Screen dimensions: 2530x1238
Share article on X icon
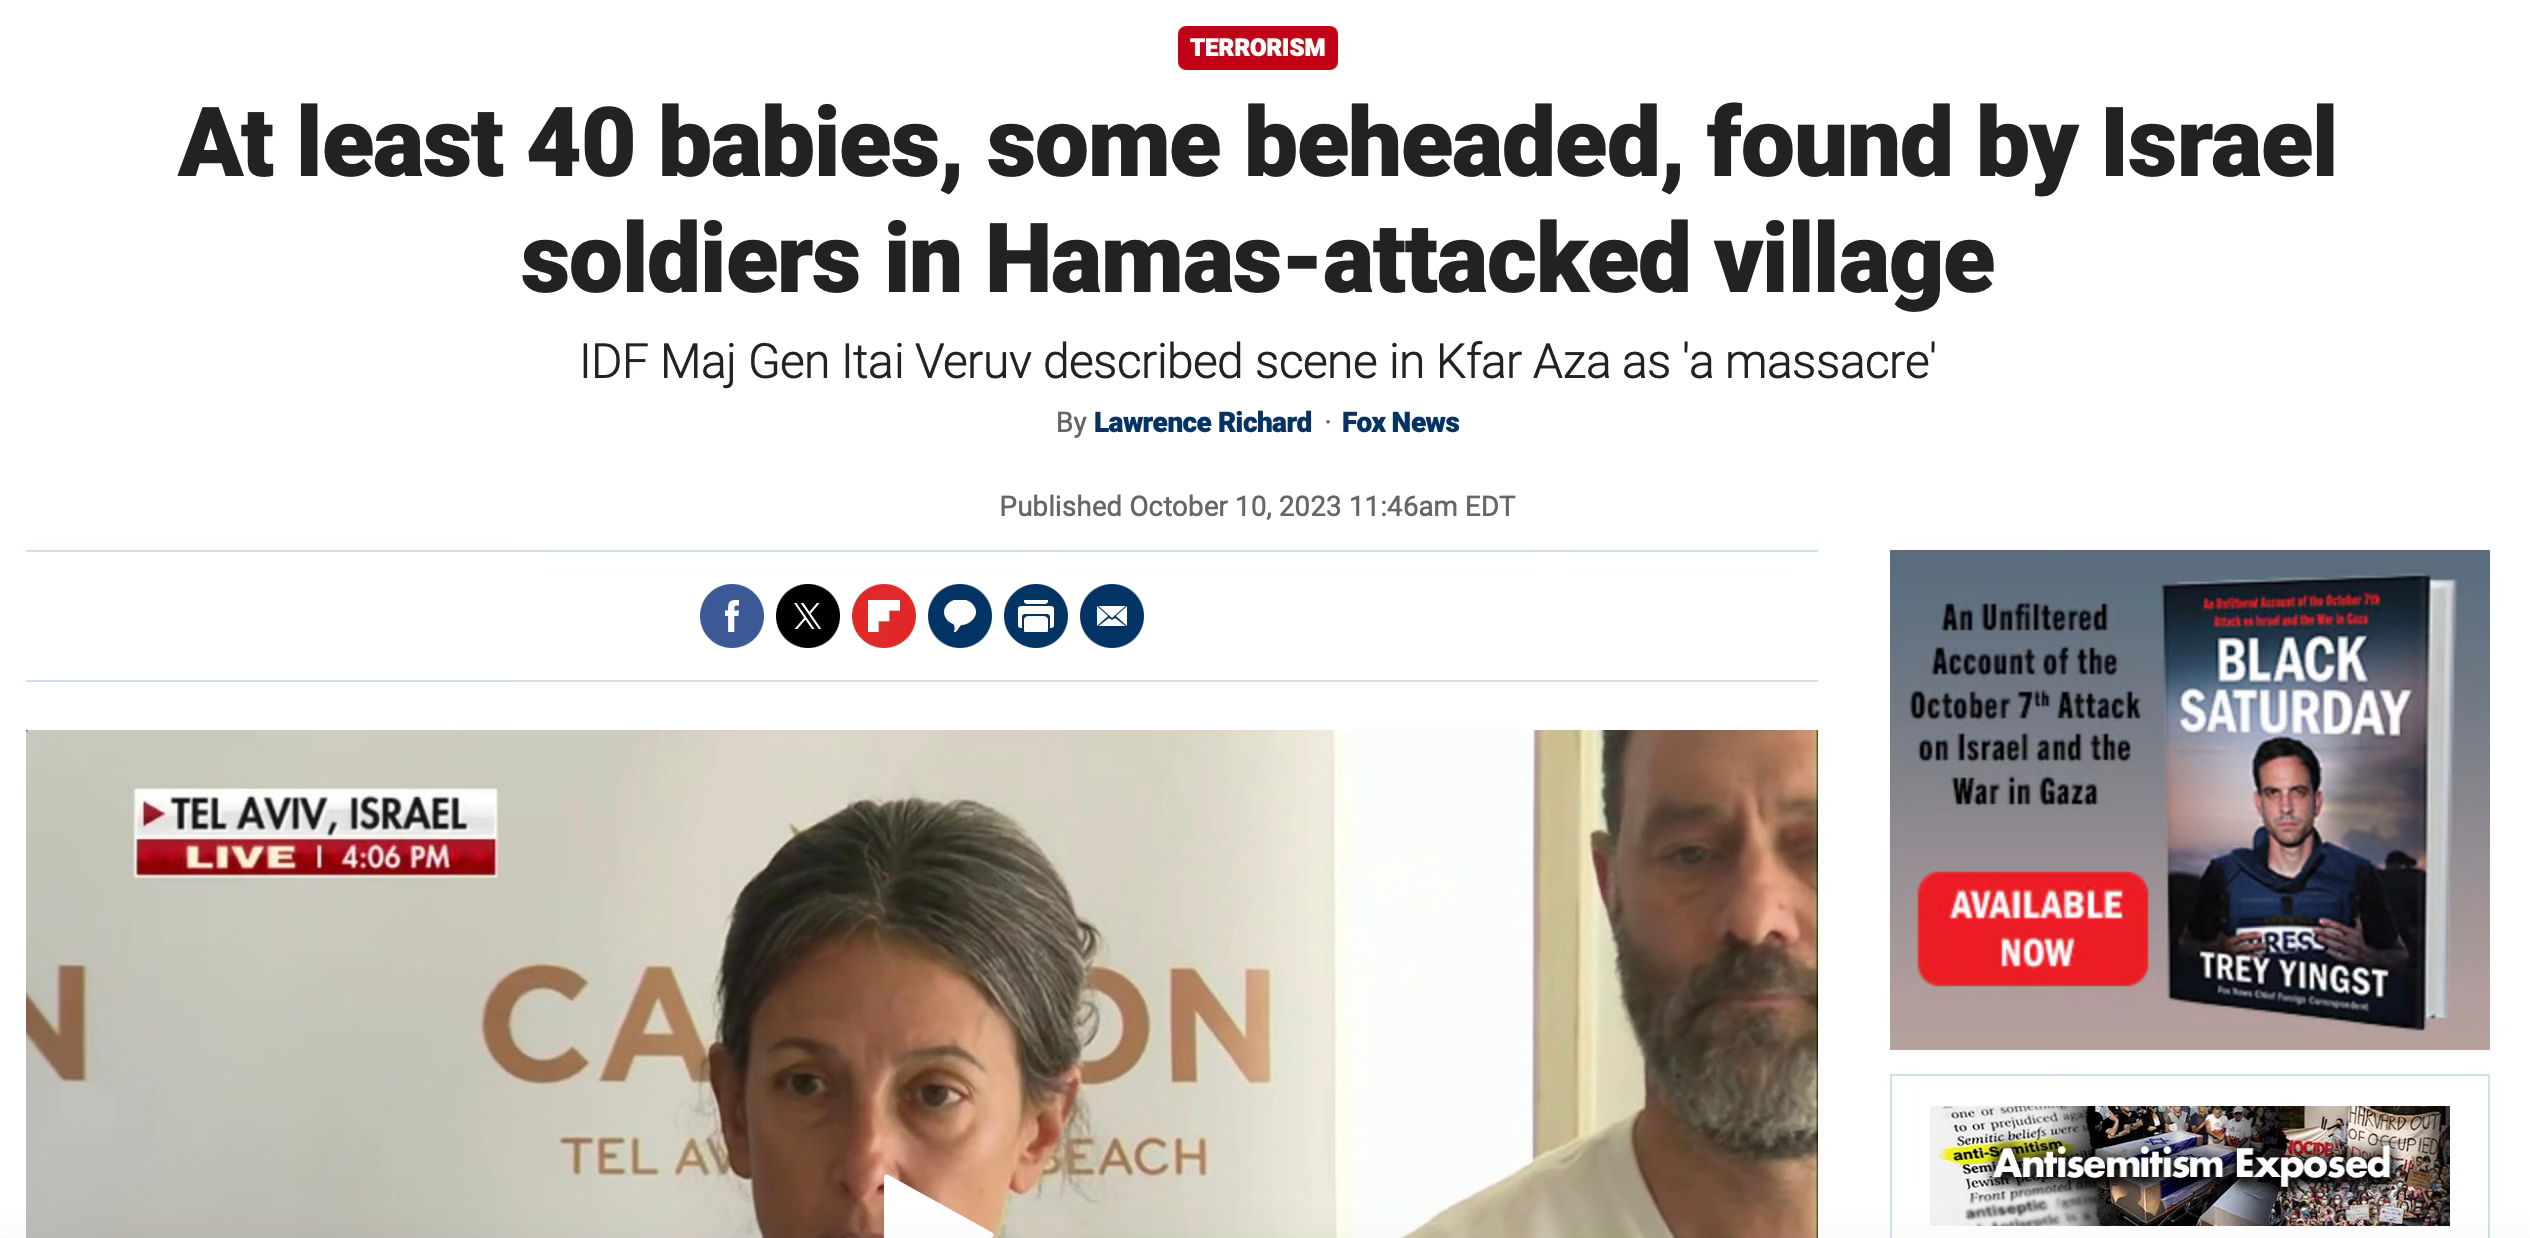(x=807, y=616)
